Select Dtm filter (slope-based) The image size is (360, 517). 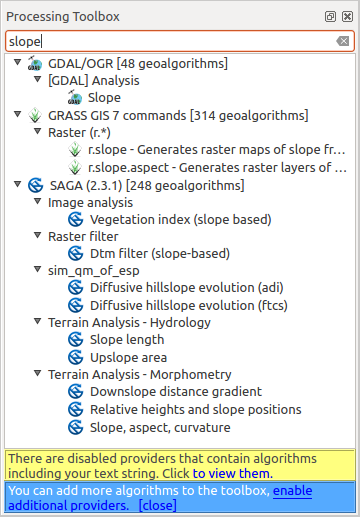[160, 254]
